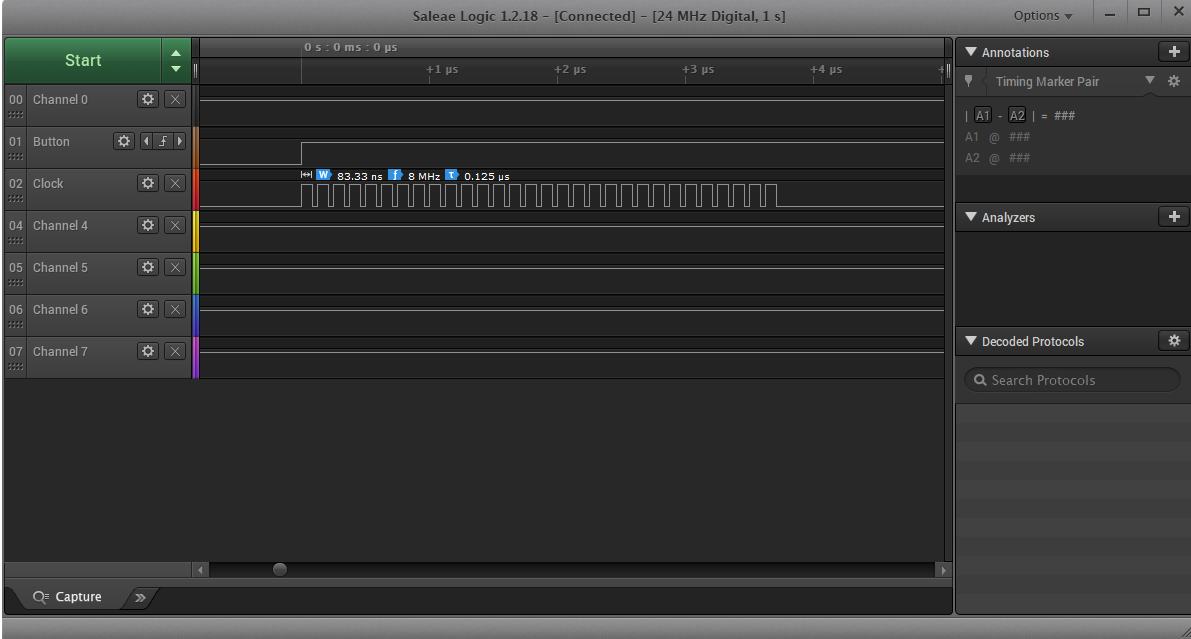Image resolution: width=1191 pixels, height=639 pixels.
Task: Open settings gear for Channel 0
Action: (x=148, y=99)
